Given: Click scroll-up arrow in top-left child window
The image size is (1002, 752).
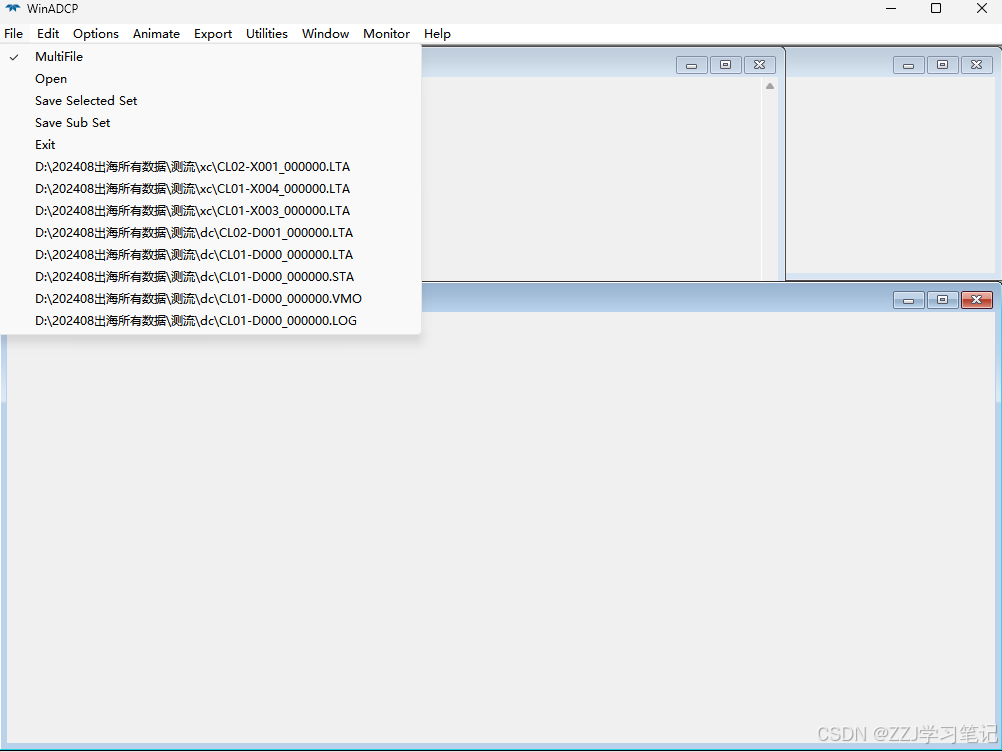Looking at the screenshot, I should coord(770,86).
